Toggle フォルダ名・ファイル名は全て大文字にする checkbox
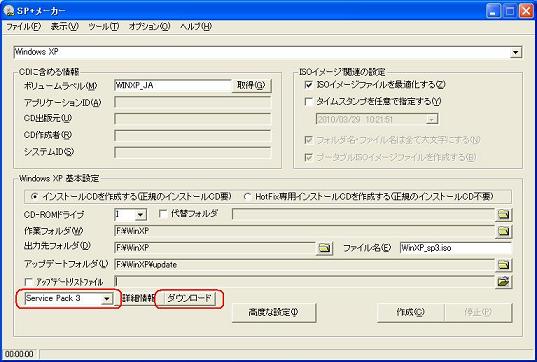537x362 pixels. (x=309, y=140)
